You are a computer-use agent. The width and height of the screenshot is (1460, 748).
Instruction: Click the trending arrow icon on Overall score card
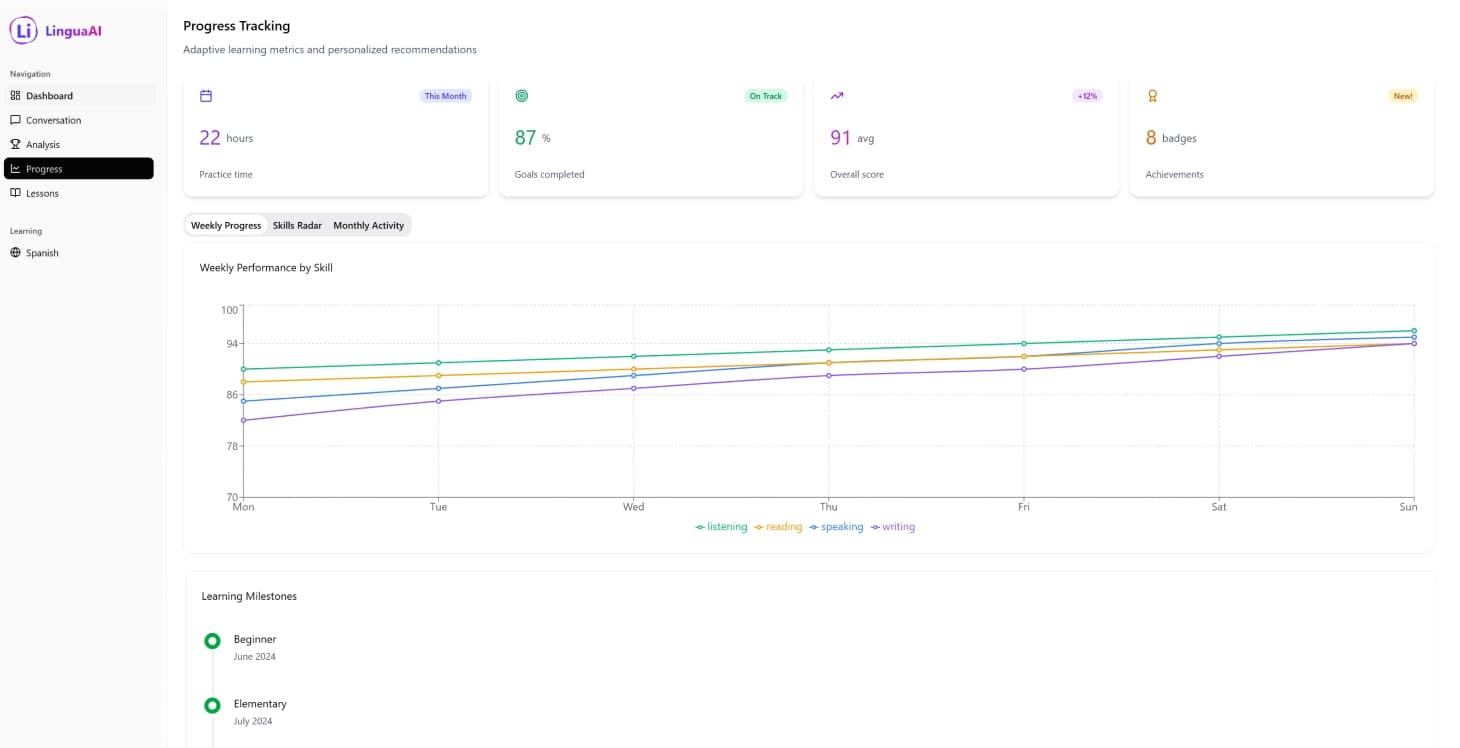click(837, 96)
